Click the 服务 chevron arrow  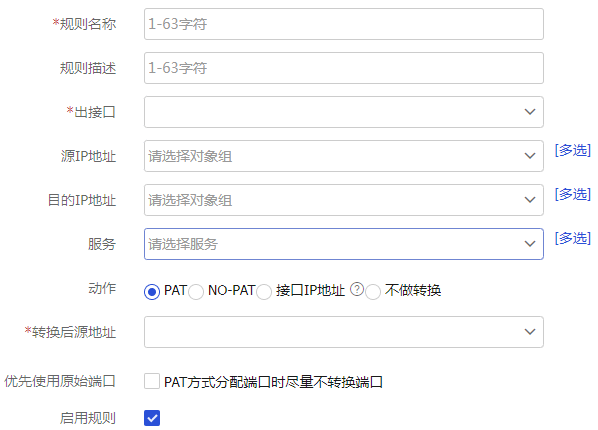click(x=530, y=243)
